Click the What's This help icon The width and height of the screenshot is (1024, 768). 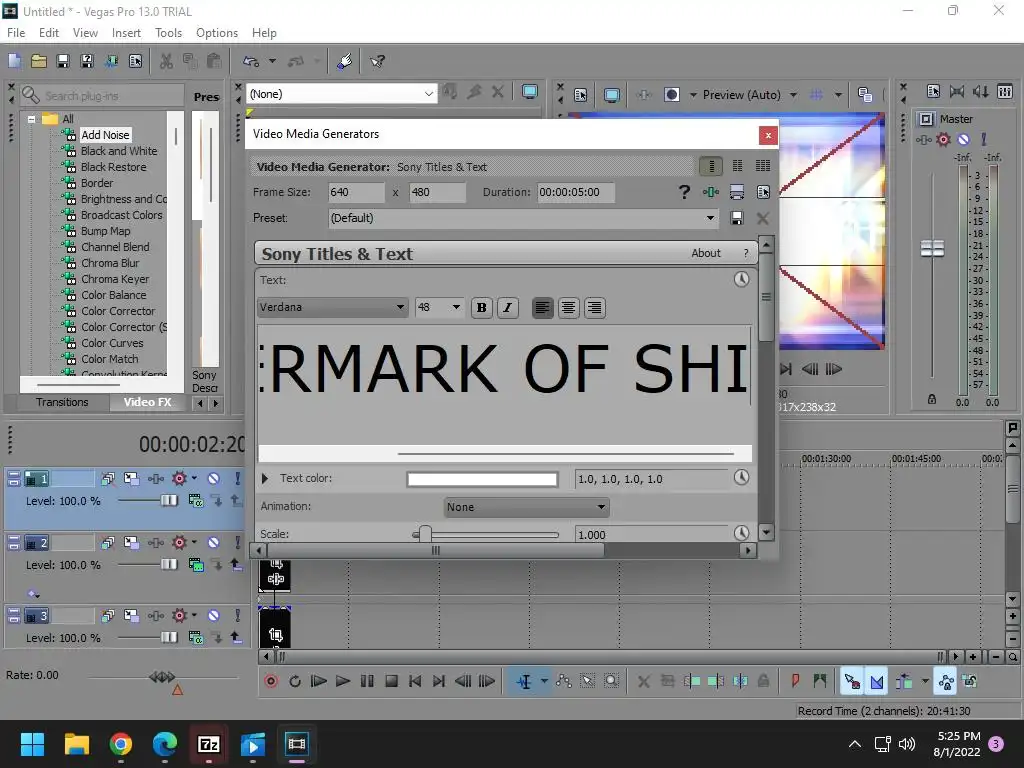pyautogui.click(x=377, y=61)
